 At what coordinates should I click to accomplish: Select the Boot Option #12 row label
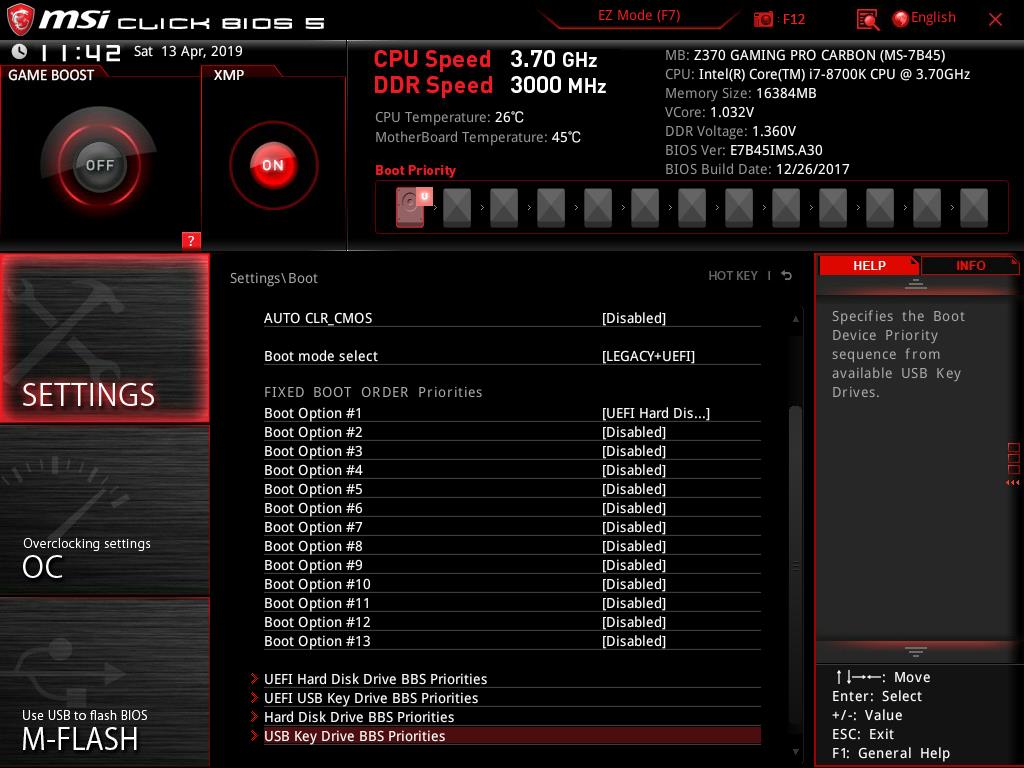coord(317,622)
